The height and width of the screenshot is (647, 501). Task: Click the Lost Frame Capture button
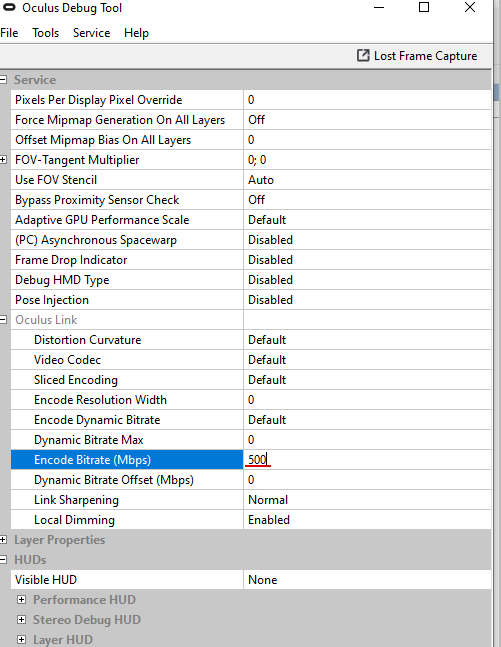(x=417, y=55)
